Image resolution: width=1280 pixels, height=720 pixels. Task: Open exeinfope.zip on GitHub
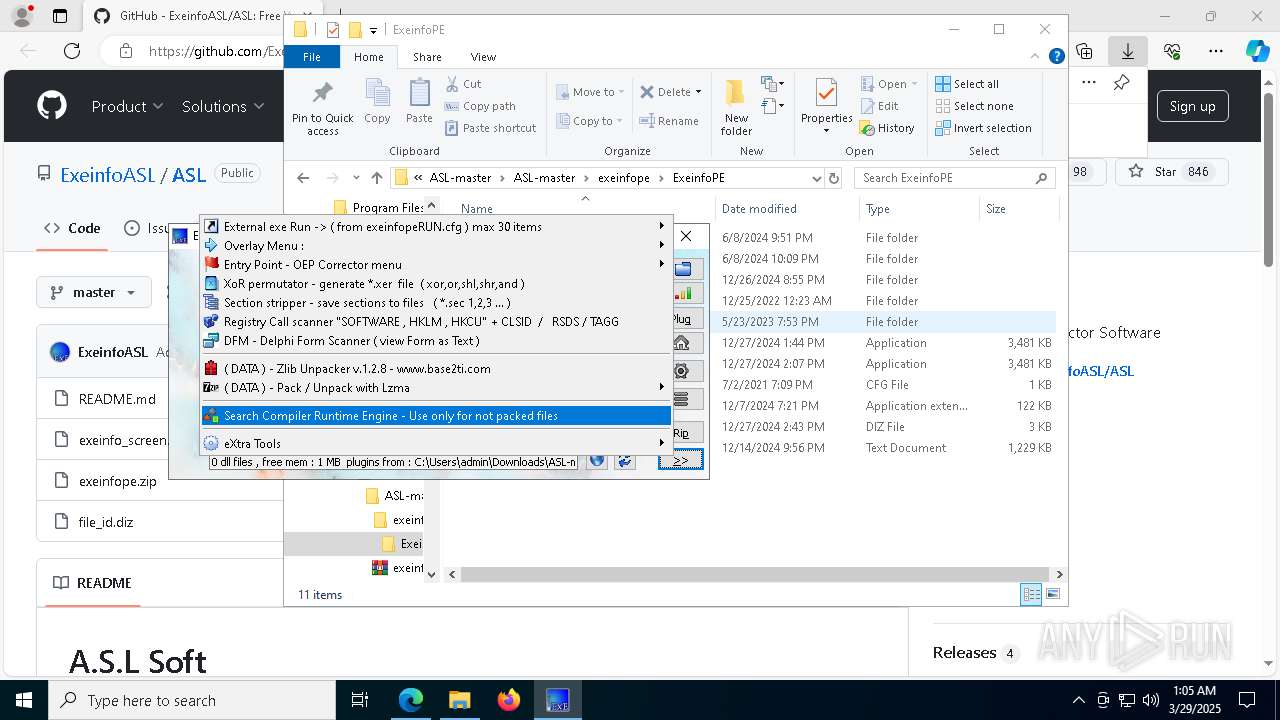[x=118, y=481]
